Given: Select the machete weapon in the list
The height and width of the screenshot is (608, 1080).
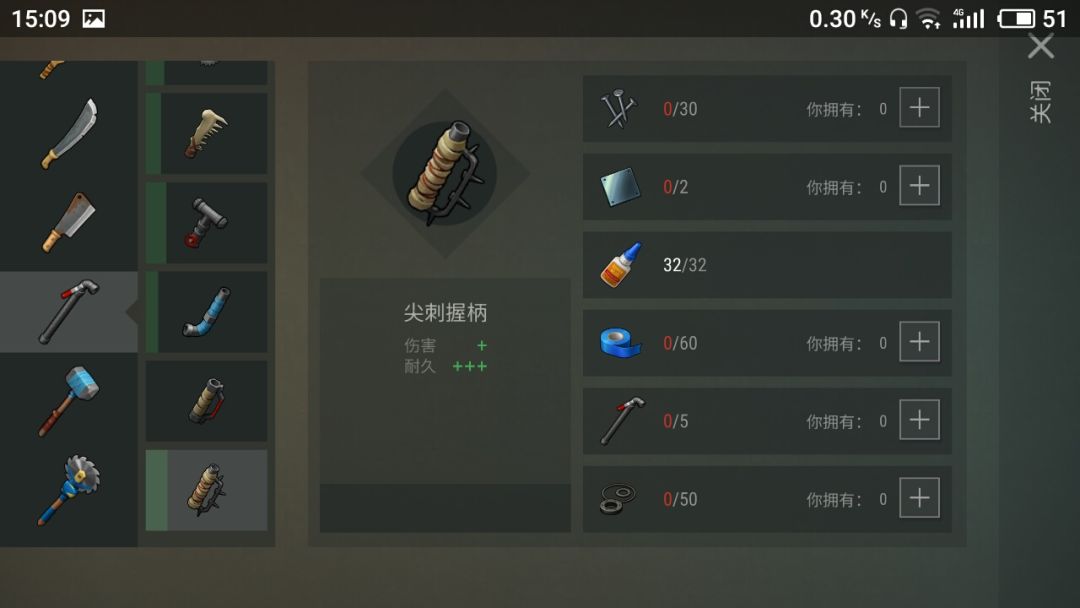Looking at the screenshot, I should coord(69,134).
